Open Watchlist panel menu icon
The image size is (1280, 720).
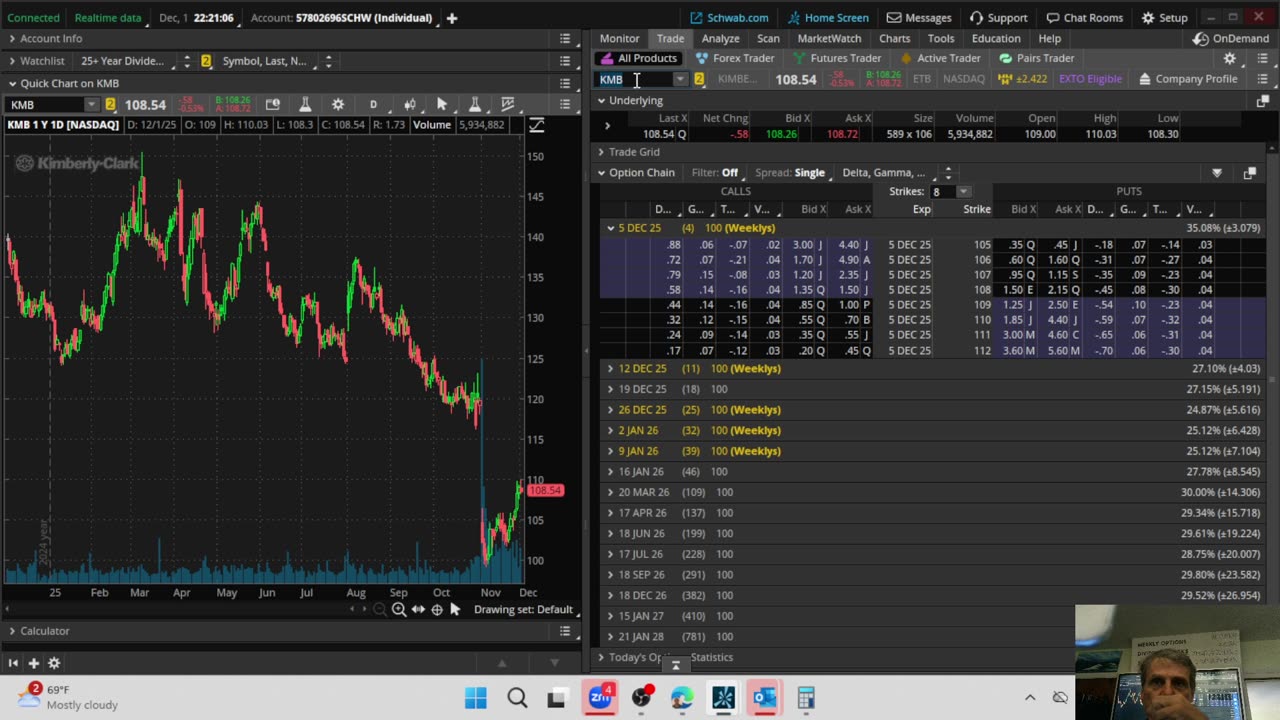click(565, 61)
